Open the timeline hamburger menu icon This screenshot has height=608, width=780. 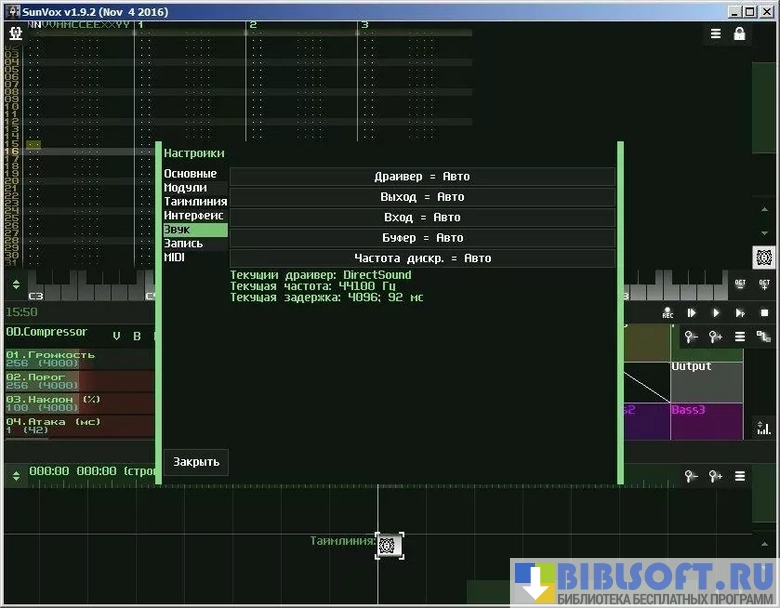pos(740,476)
